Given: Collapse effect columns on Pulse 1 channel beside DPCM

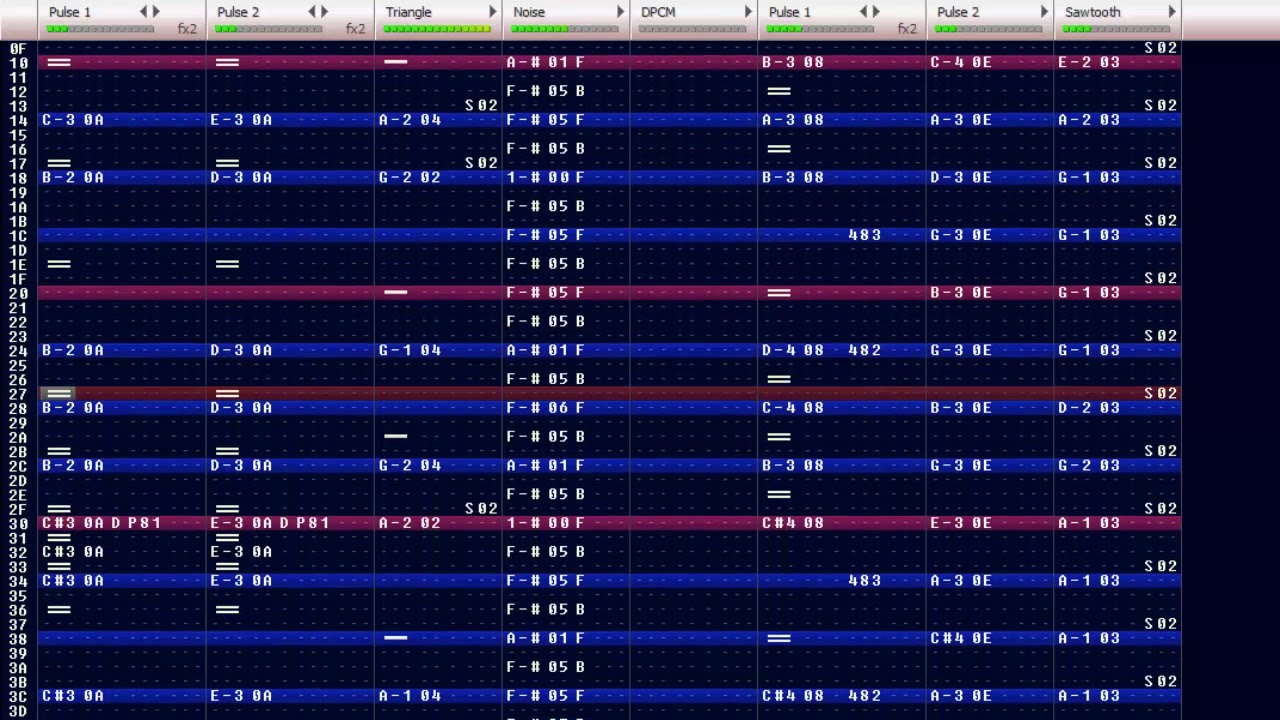Looking at the screenshot, I should [x=863, y=12].
